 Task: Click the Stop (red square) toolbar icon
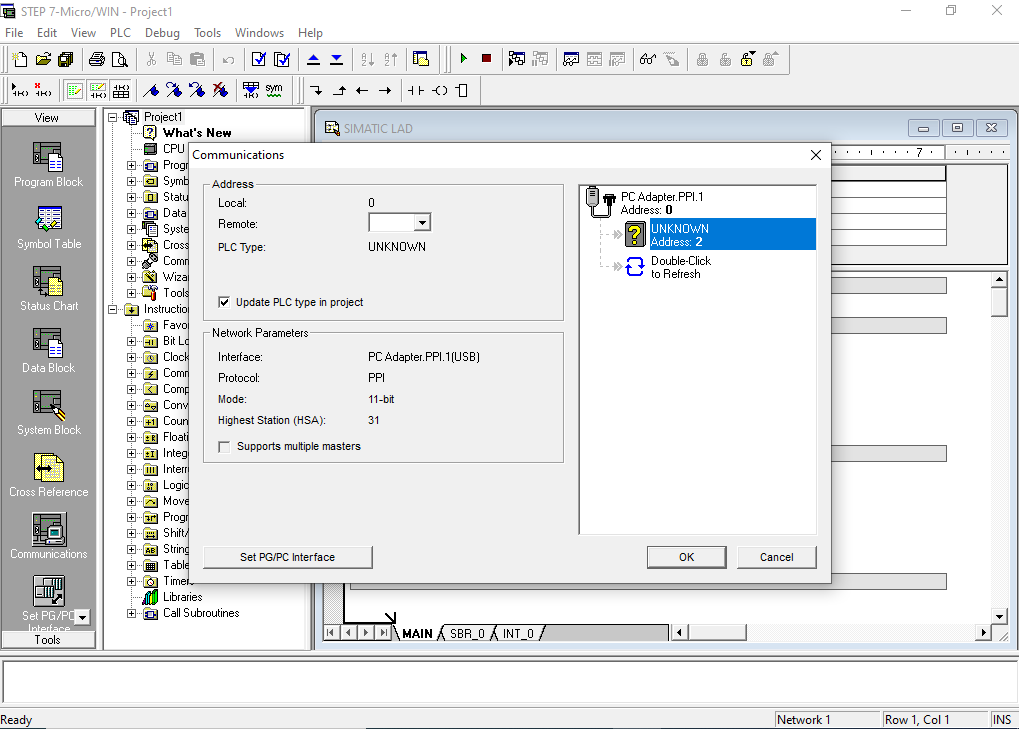tap(486, 59)
